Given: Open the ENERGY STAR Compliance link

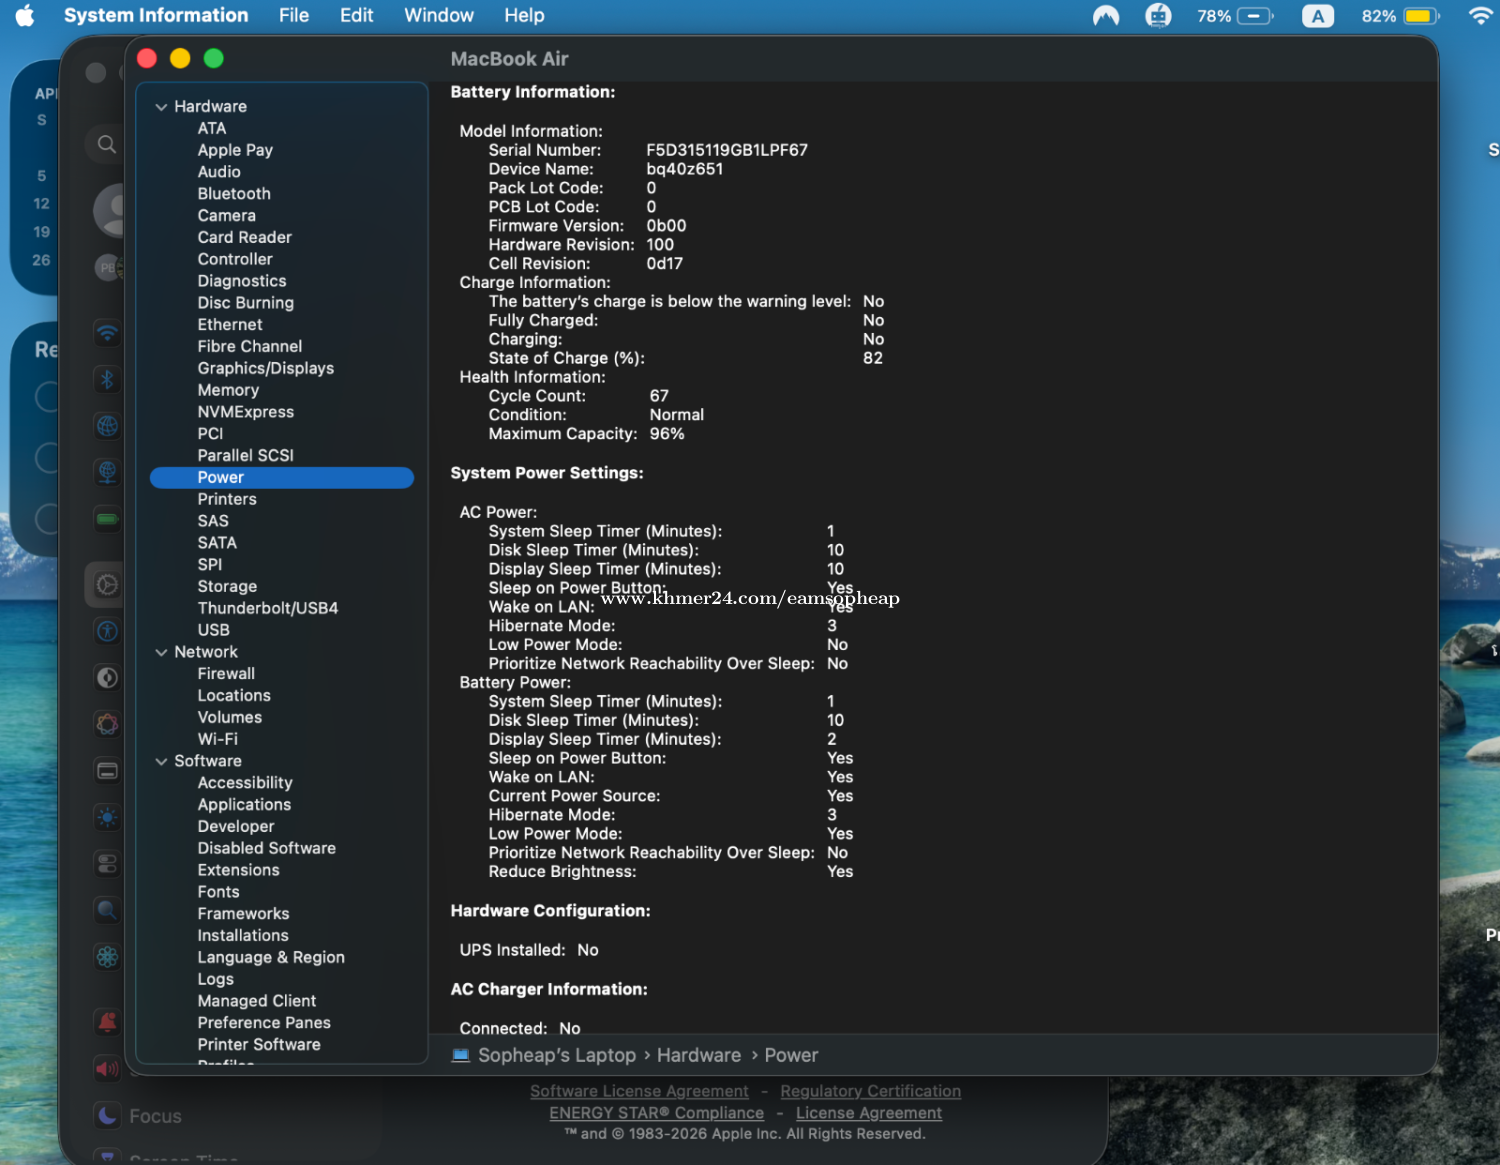Looking at the screenshot, I should pyautogui.click(x=656, y=1113).
